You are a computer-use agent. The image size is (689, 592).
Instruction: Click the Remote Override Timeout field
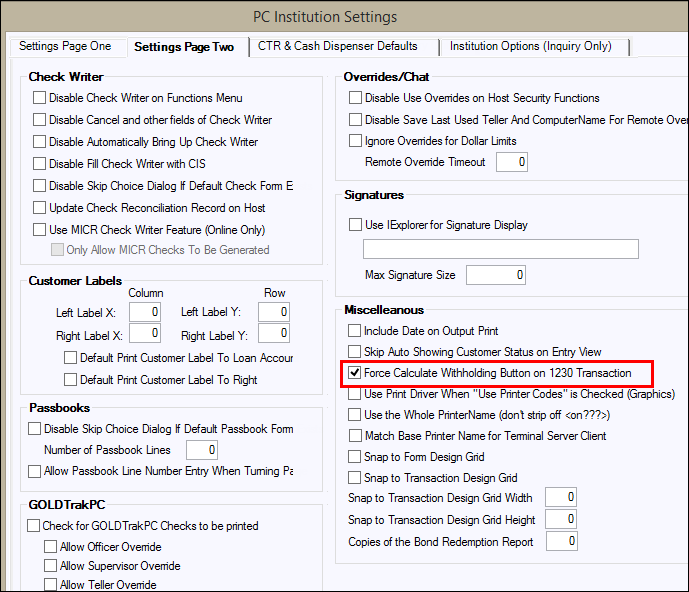click(512, 162)
